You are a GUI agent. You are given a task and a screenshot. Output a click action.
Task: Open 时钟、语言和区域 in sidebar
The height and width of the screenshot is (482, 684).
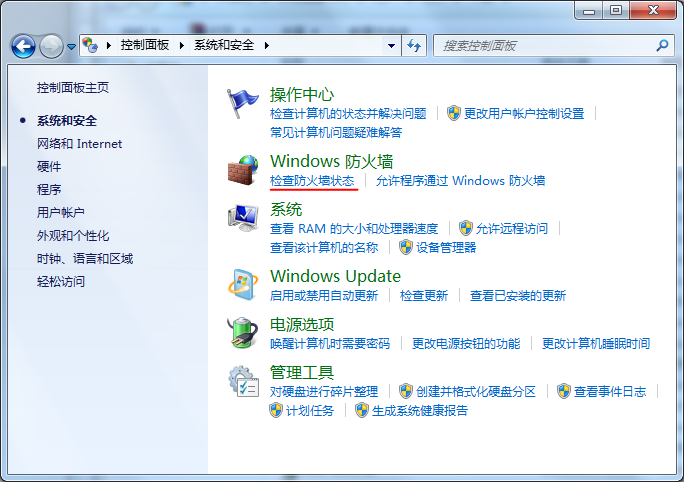click(85, 259)
